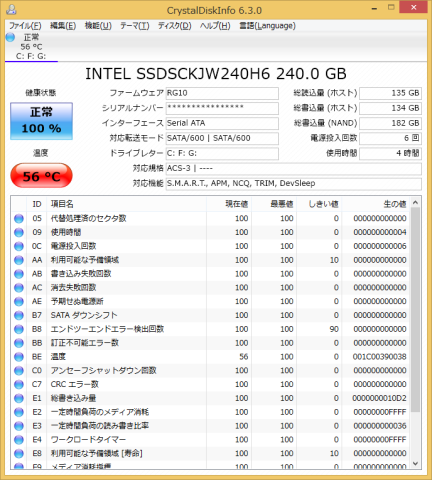Screen dimensions: 432x480
Task: Click the status orb for attribute 09
Action: 19,232
